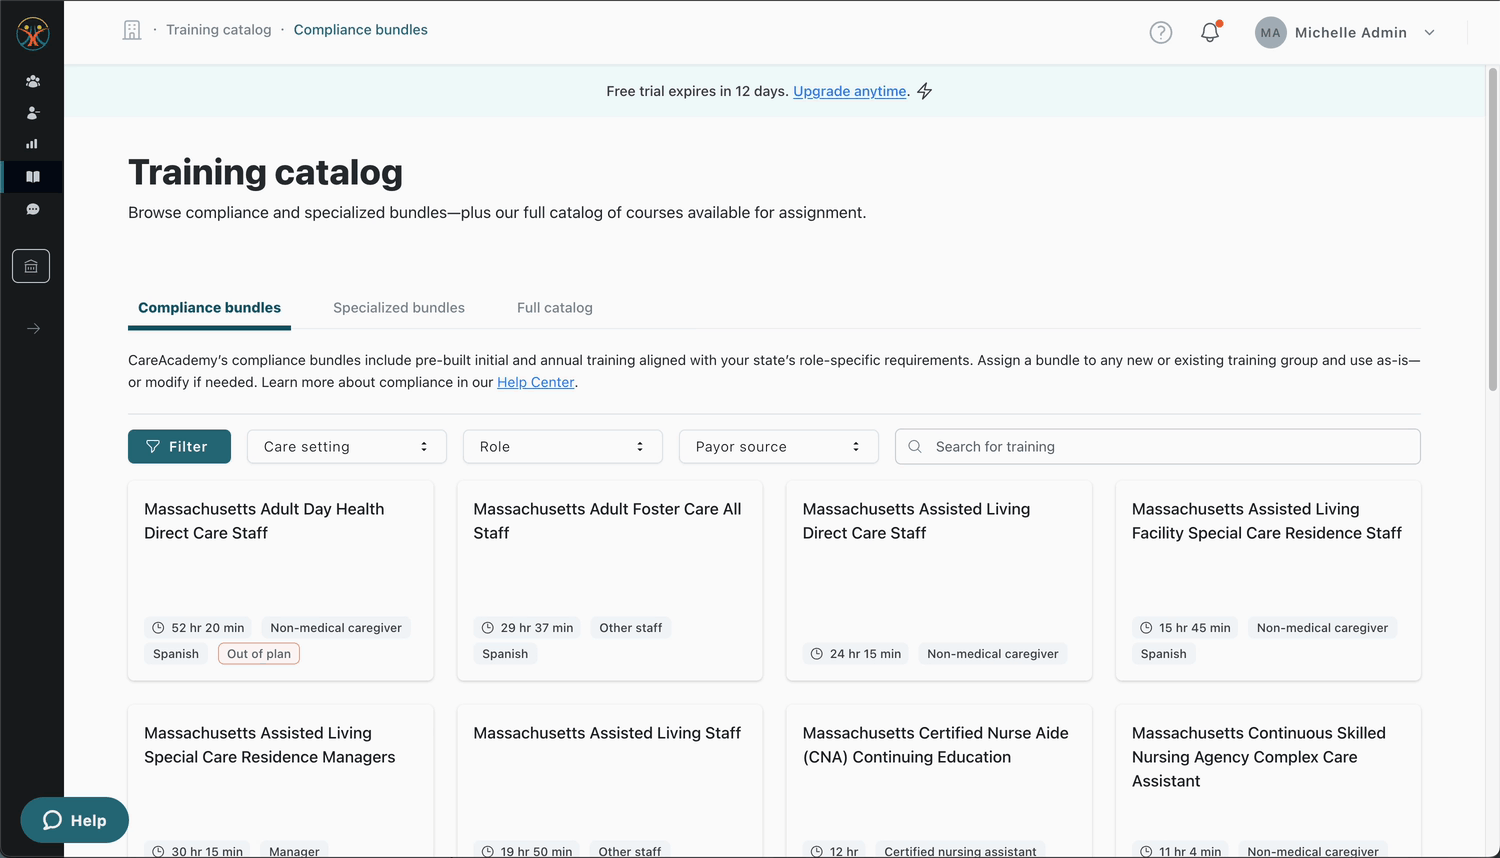The width and height of the screenshot is (1500, 858).
Task: Switch to the Full catalog tab
Action: (x=554, y=308)
